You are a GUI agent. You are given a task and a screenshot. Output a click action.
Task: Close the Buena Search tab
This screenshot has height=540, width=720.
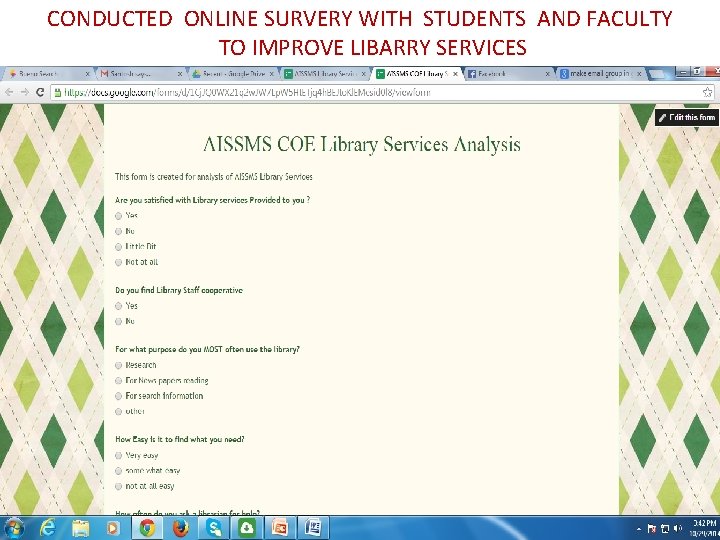click(x=87, y=74)
